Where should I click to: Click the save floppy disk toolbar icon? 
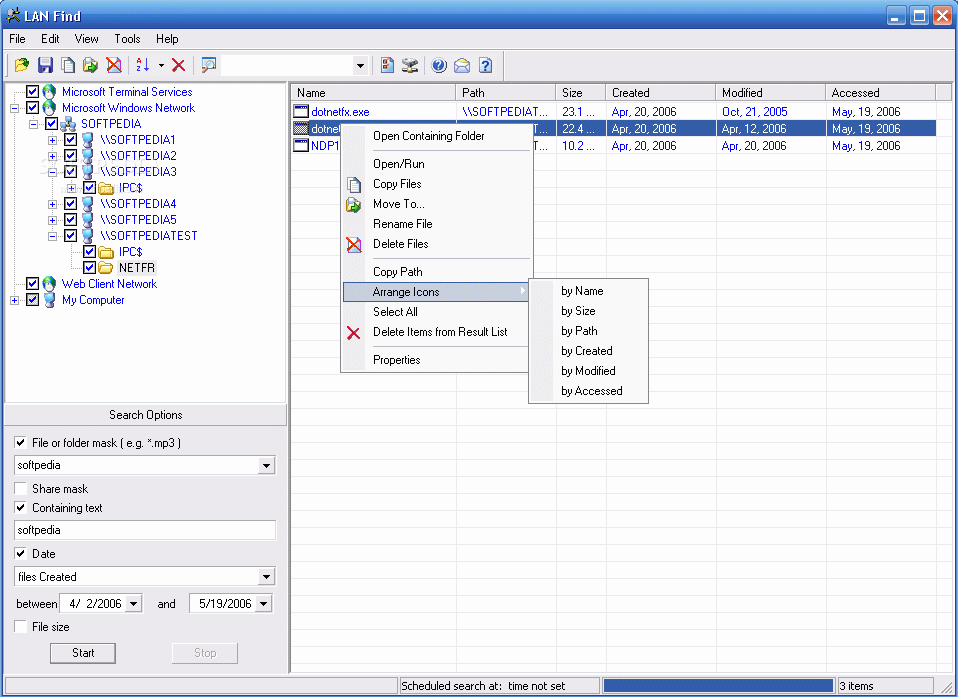point(45,65)
